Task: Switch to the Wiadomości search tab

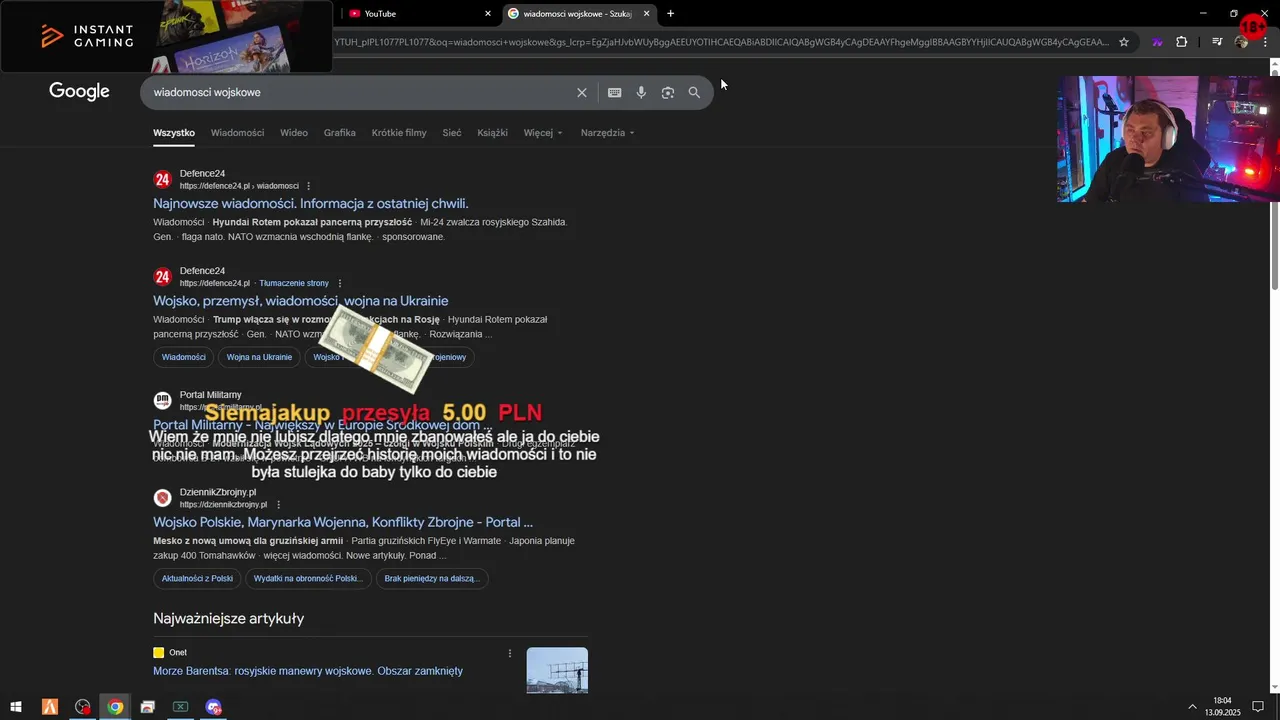Action: tap(237, 133)
